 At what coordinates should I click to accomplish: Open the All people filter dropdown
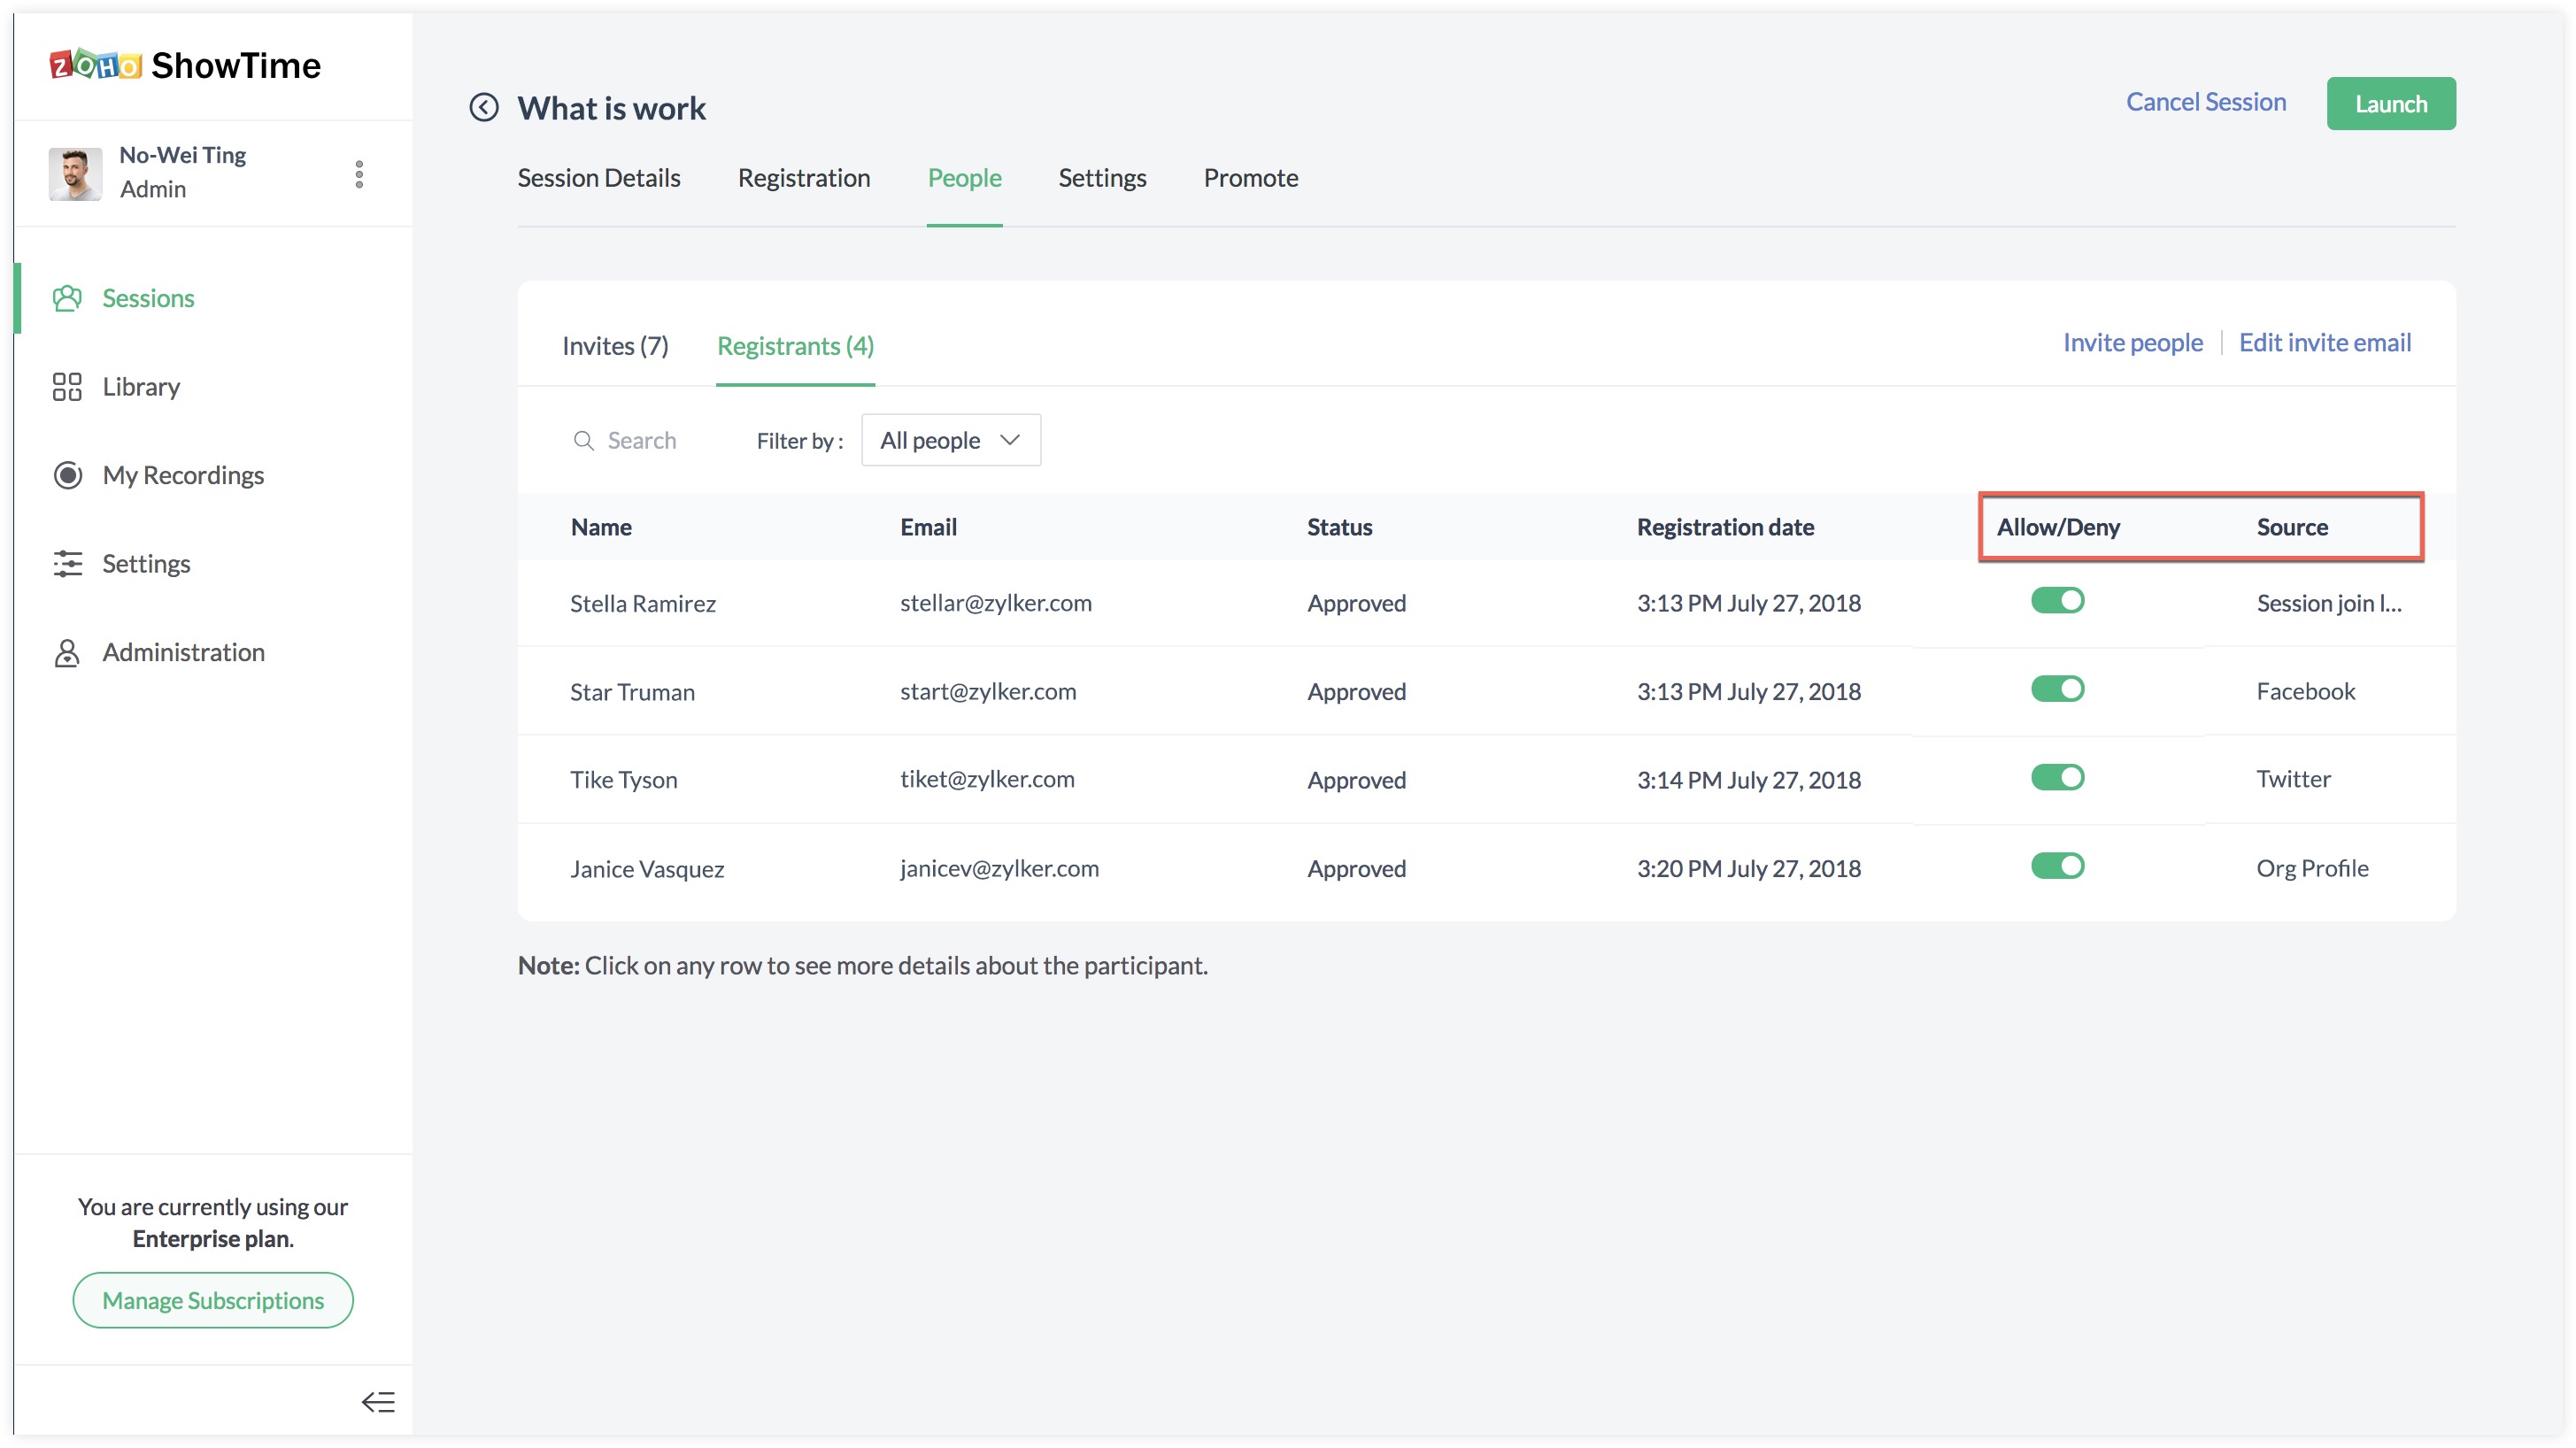tap(950, 440)
